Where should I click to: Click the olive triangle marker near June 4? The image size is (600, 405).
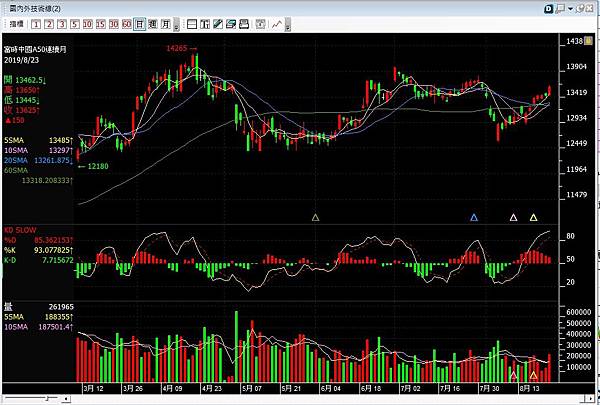click(315, 217)
